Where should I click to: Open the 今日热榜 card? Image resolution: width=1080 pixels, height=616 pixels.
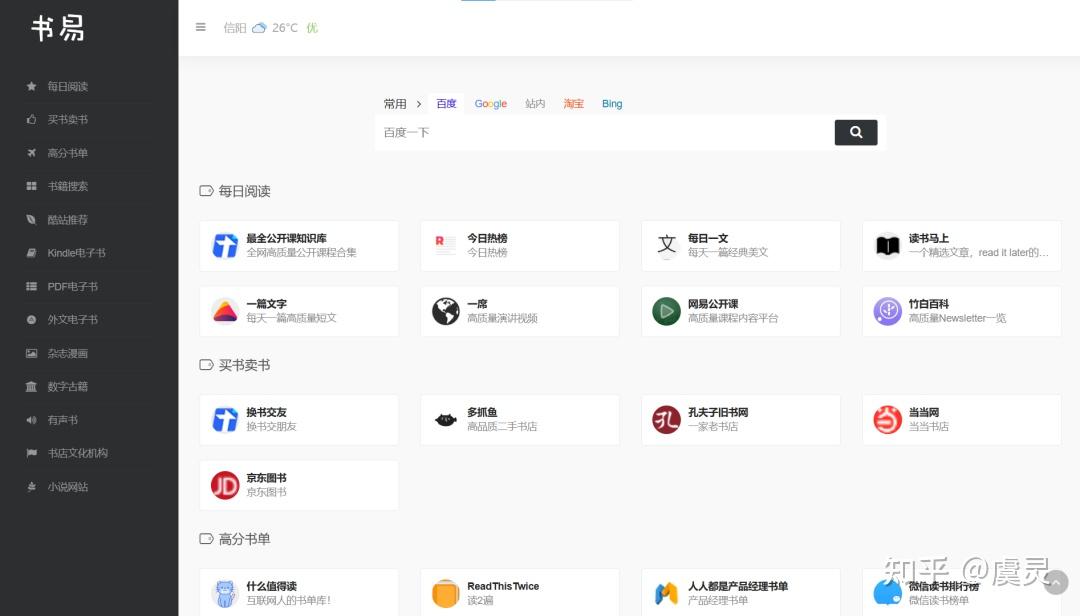pos(519,245)
